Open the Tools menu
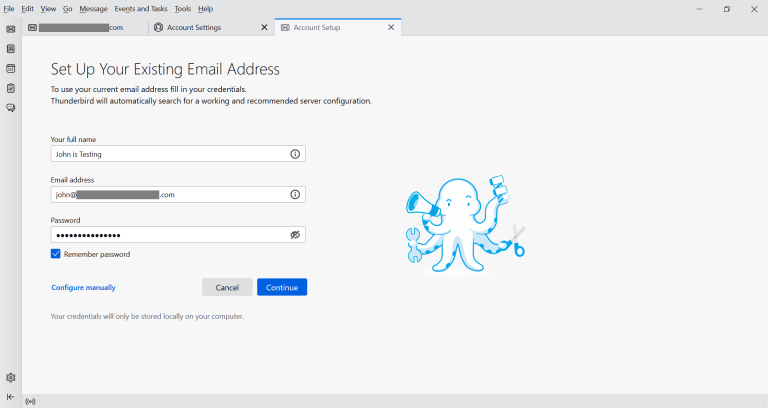 [x=183, y=9]
